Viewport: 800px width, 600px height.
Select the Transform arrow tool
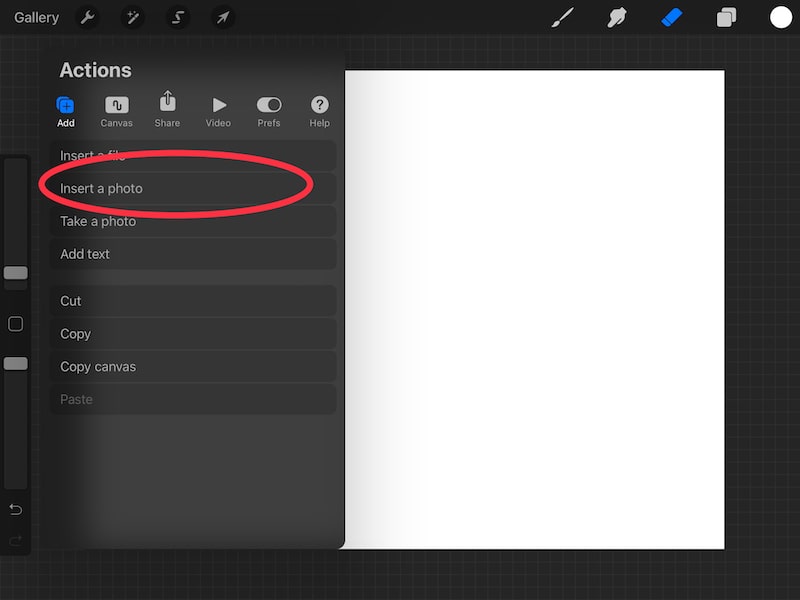224,17
